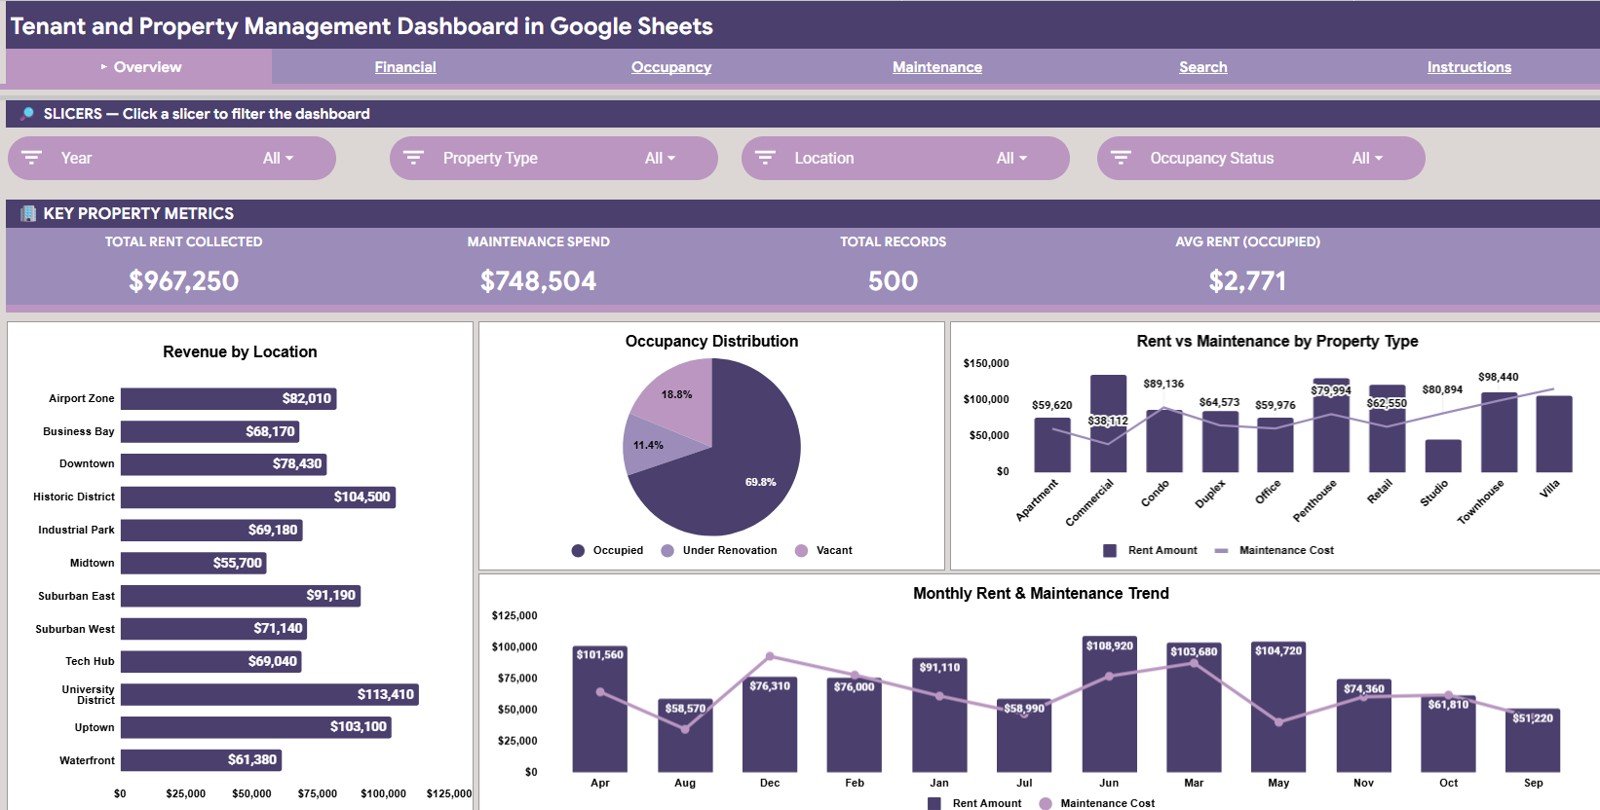Select the Historic District revenue bar
This screenshot has height=810, width=1600.
point(258,497)
